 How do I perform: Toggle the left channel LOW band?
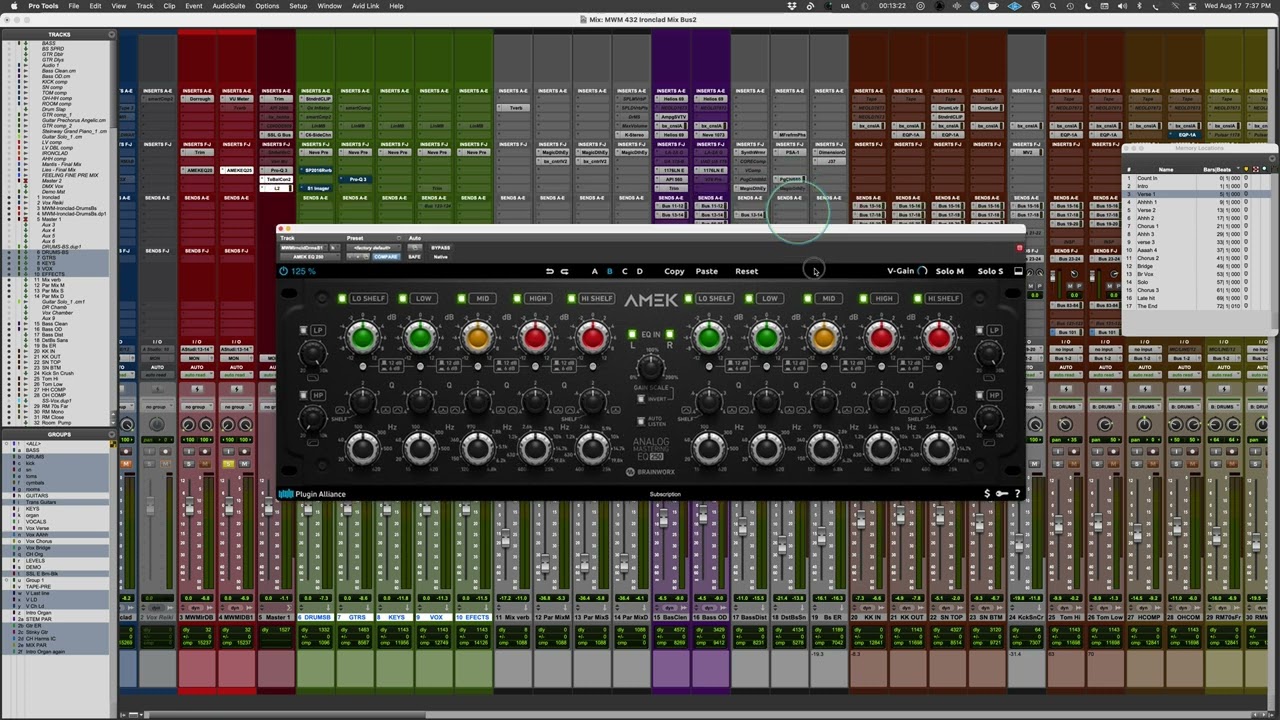404,298
